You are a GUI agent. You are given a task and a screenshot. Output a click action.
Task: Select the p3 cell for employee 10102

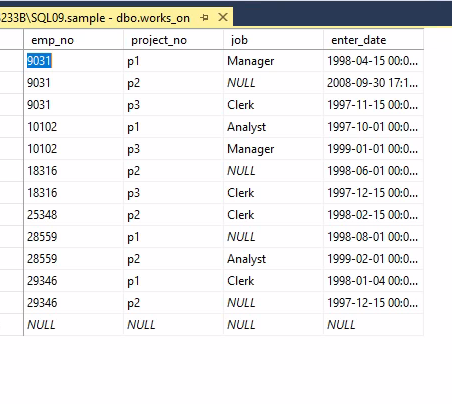coord(173,149)
